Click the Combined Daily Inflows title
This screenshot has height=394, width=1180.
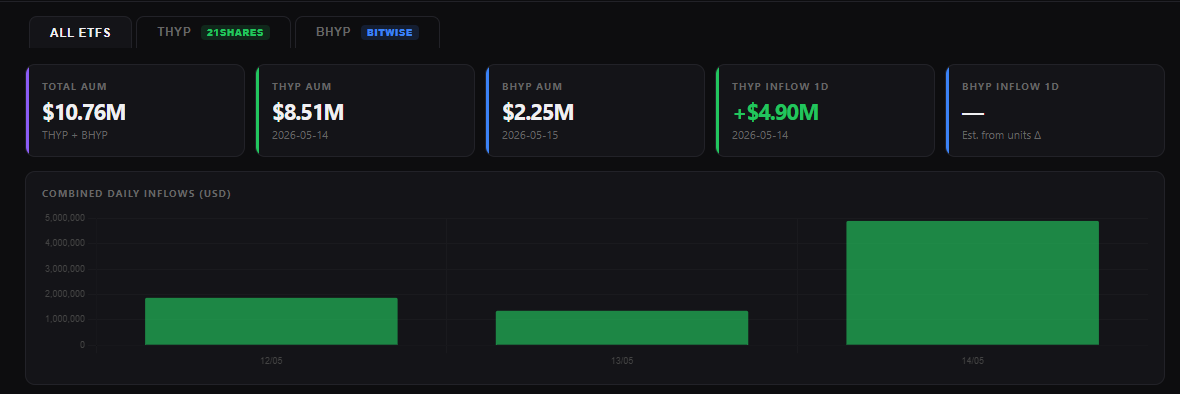tap(136, 193)
